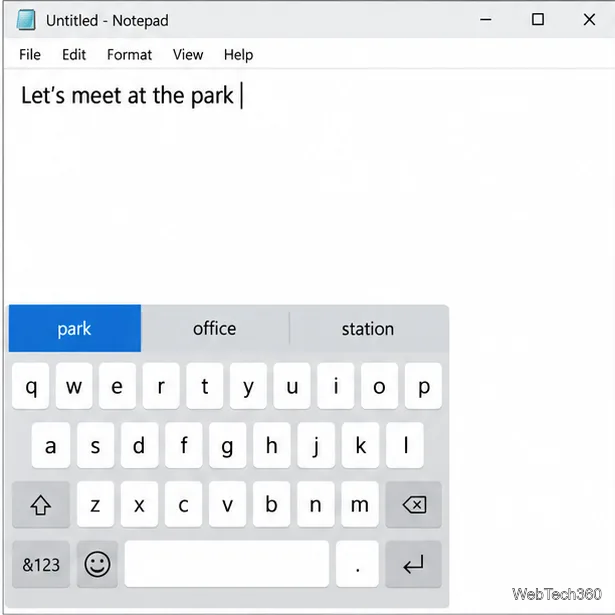Open the Help menu
The width and height of the screenshot is (615, 615).
pos(238,55)
